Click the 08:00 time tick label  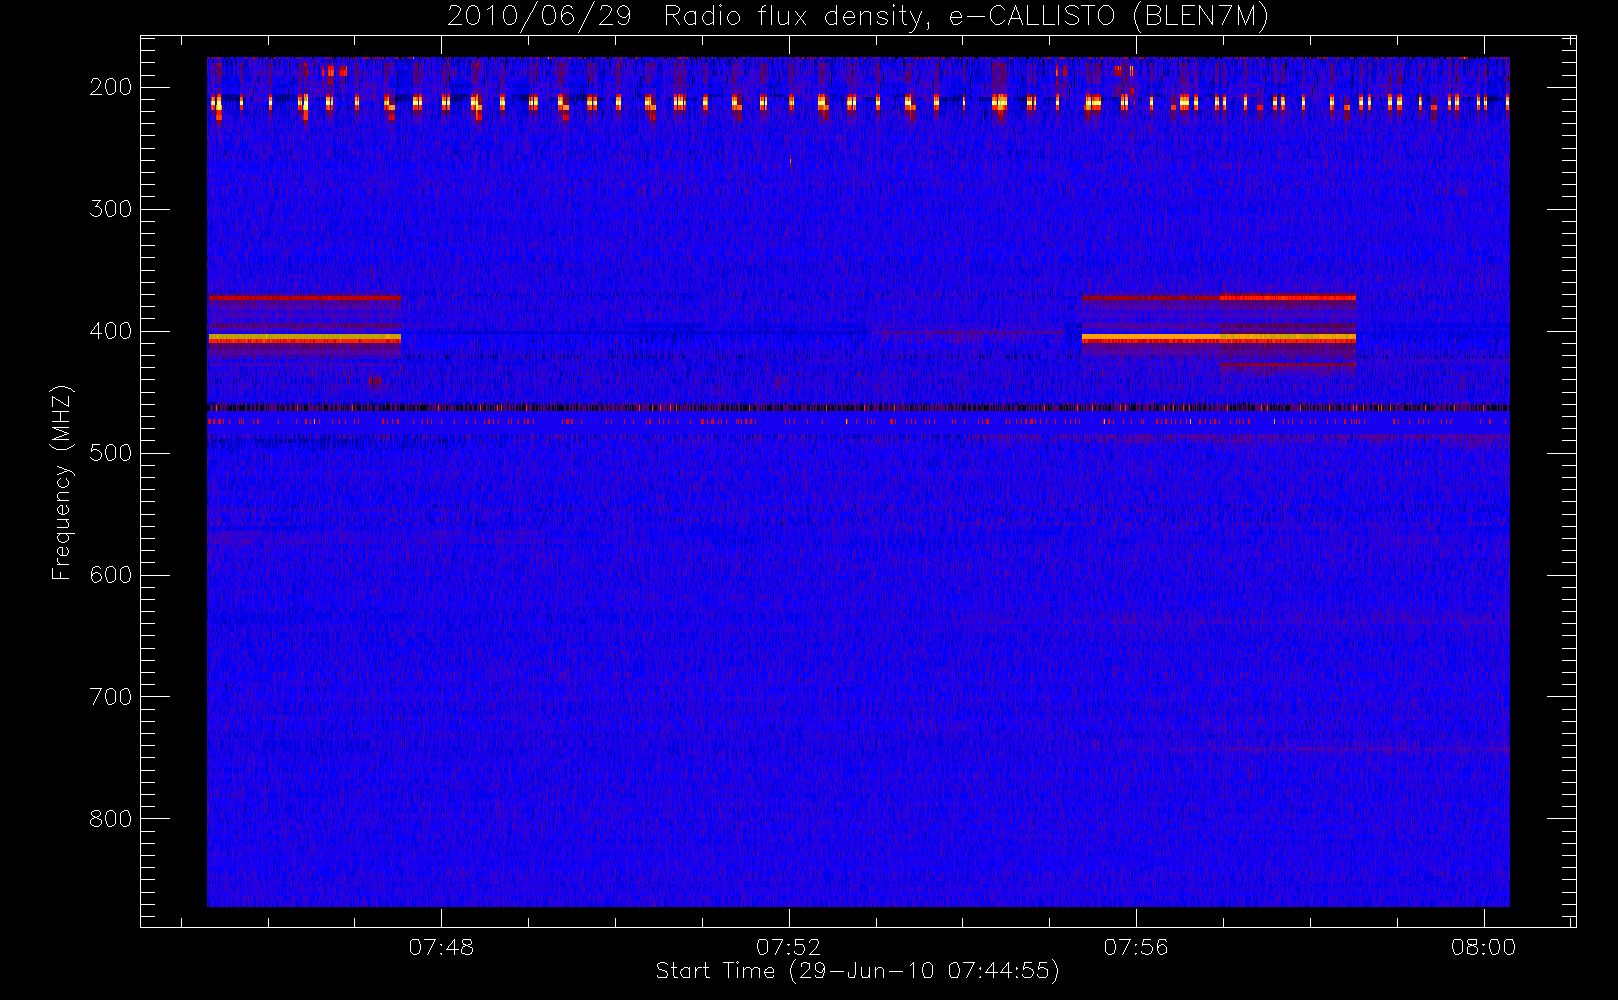coord(1484,947)
